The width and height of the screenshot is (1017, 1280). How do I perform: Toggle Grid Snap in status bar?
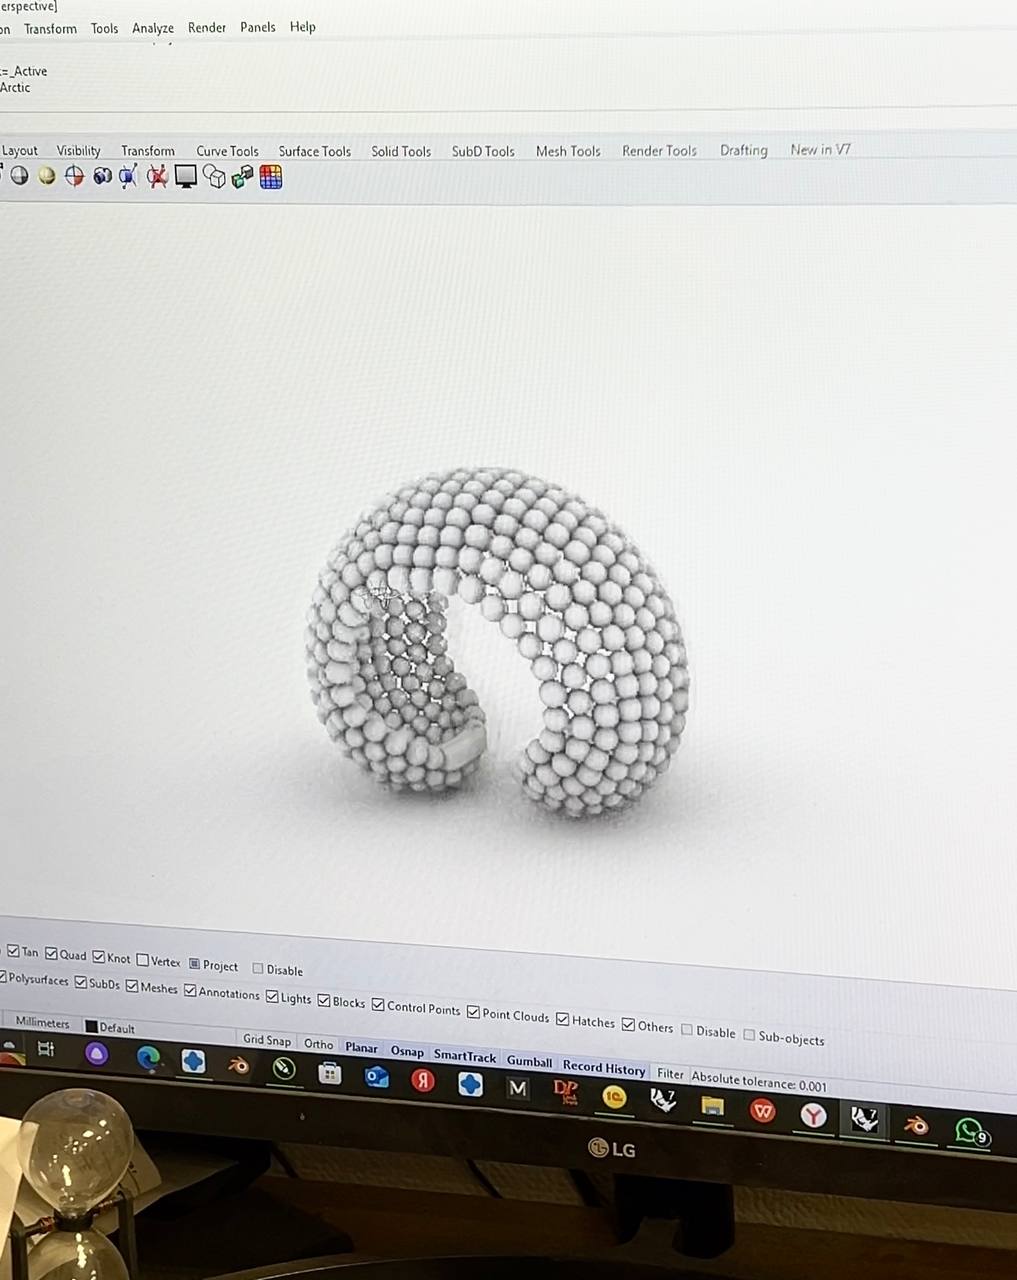point(267,1040)
